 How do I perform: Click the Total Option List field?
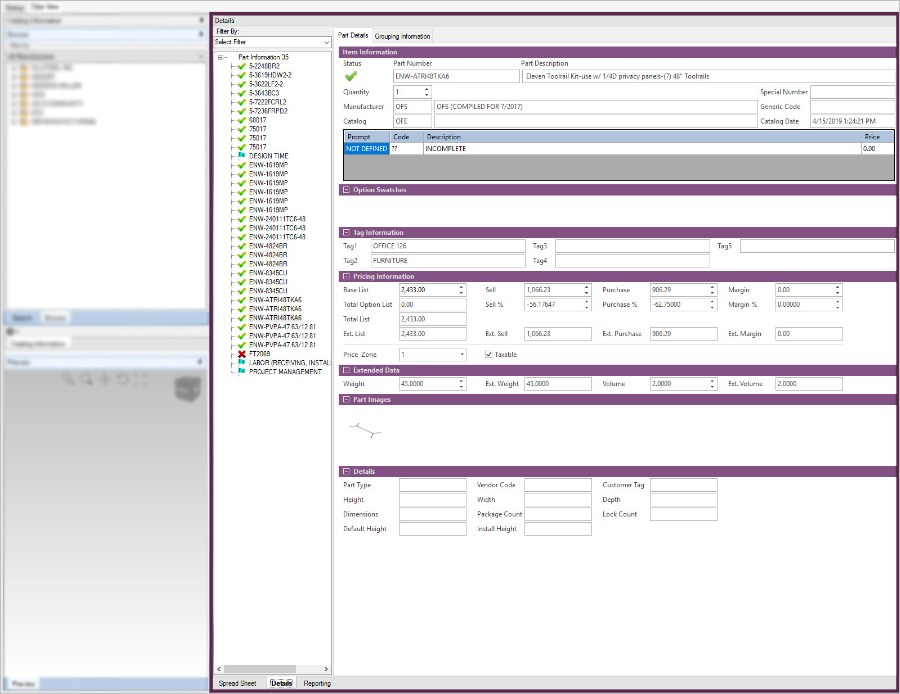coord(433,305)
